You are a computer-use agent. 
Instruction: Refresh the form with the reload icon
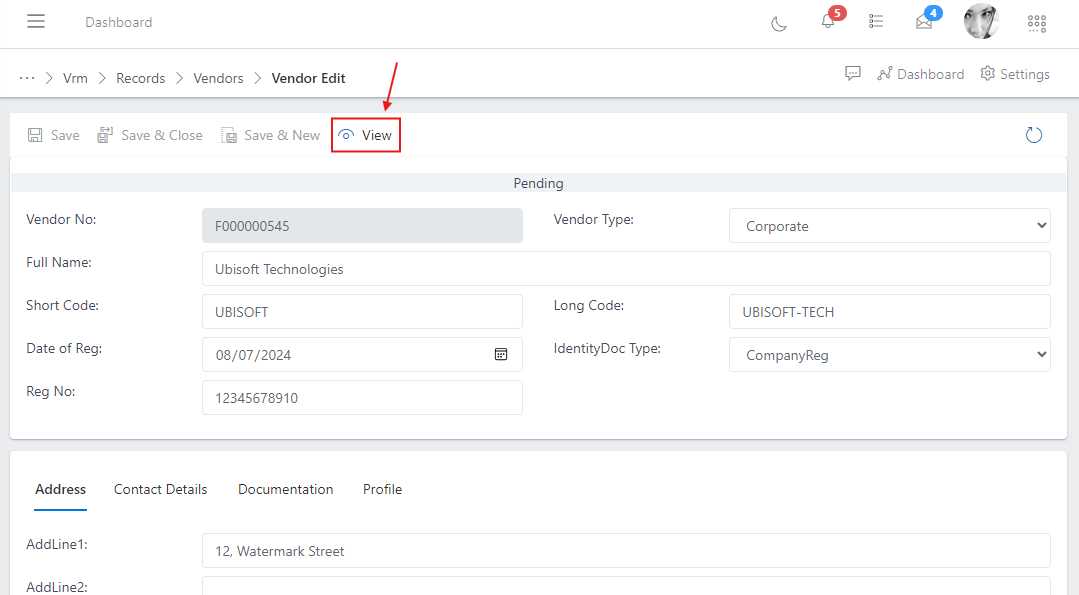coord(1033,134)
